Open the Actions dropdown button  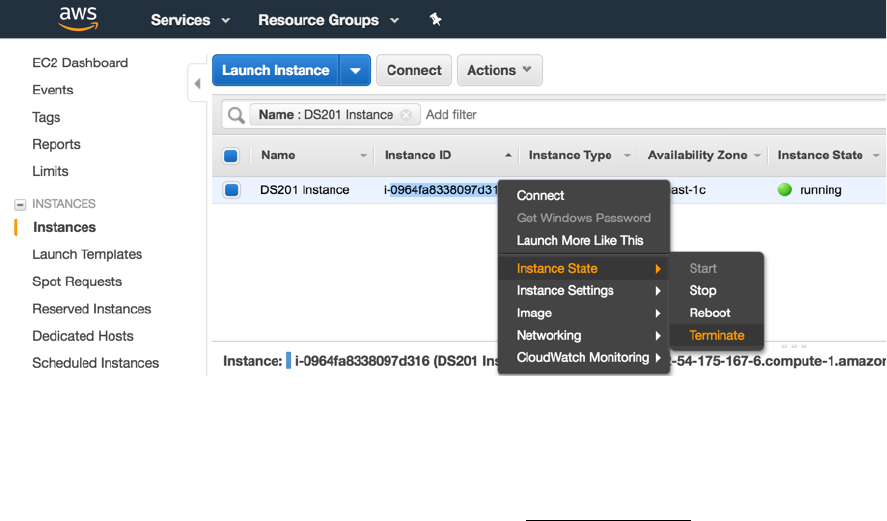[500, 71]
